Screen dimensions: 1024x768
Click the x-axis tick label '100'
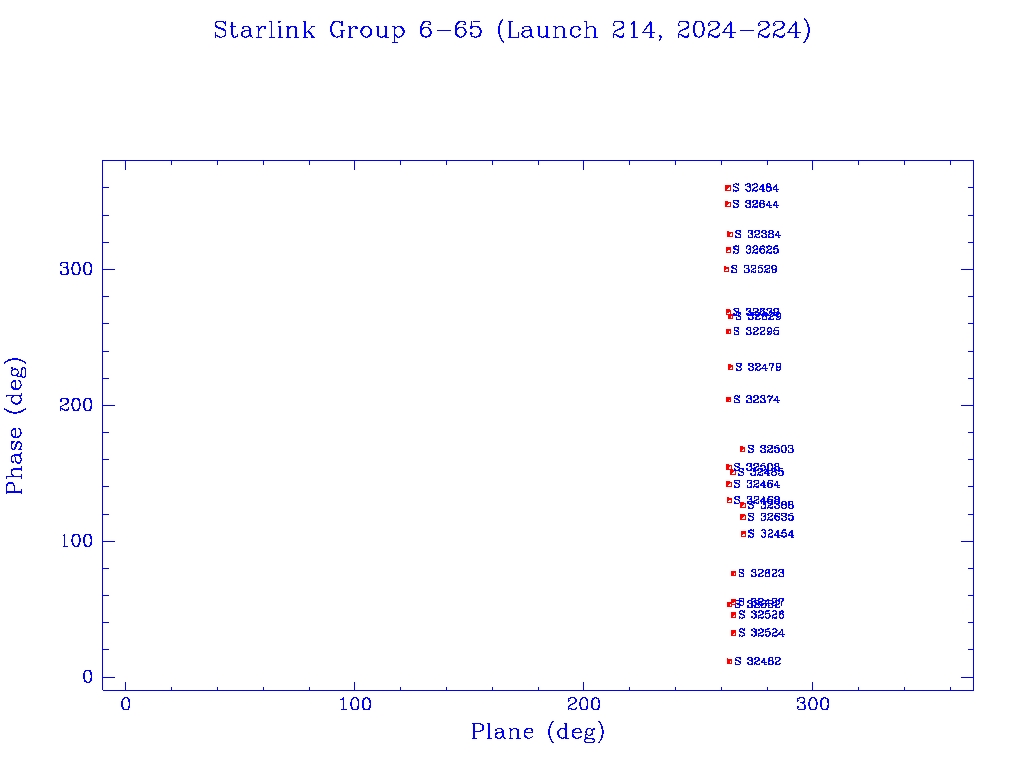[x=355, y=704]
